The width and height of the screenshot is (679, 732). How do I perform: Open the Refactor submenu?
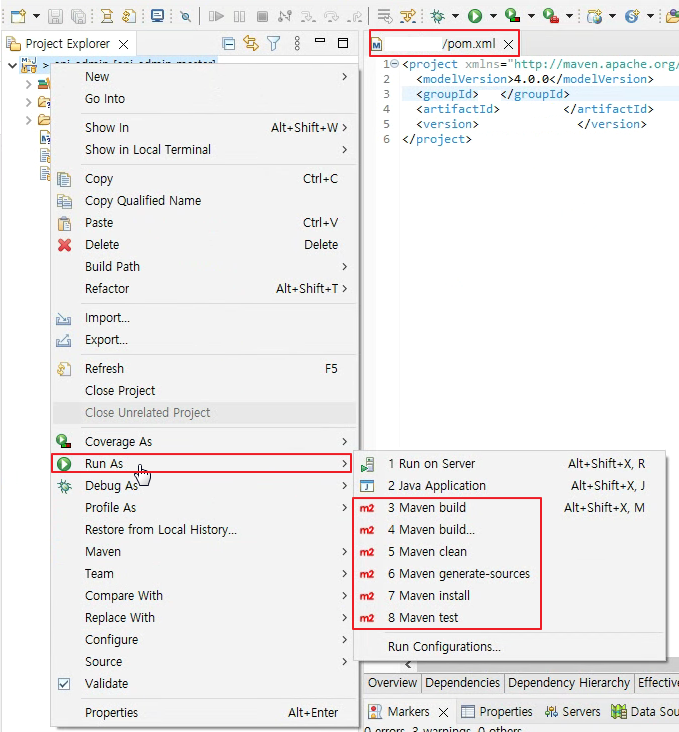[x=204, y=288]
